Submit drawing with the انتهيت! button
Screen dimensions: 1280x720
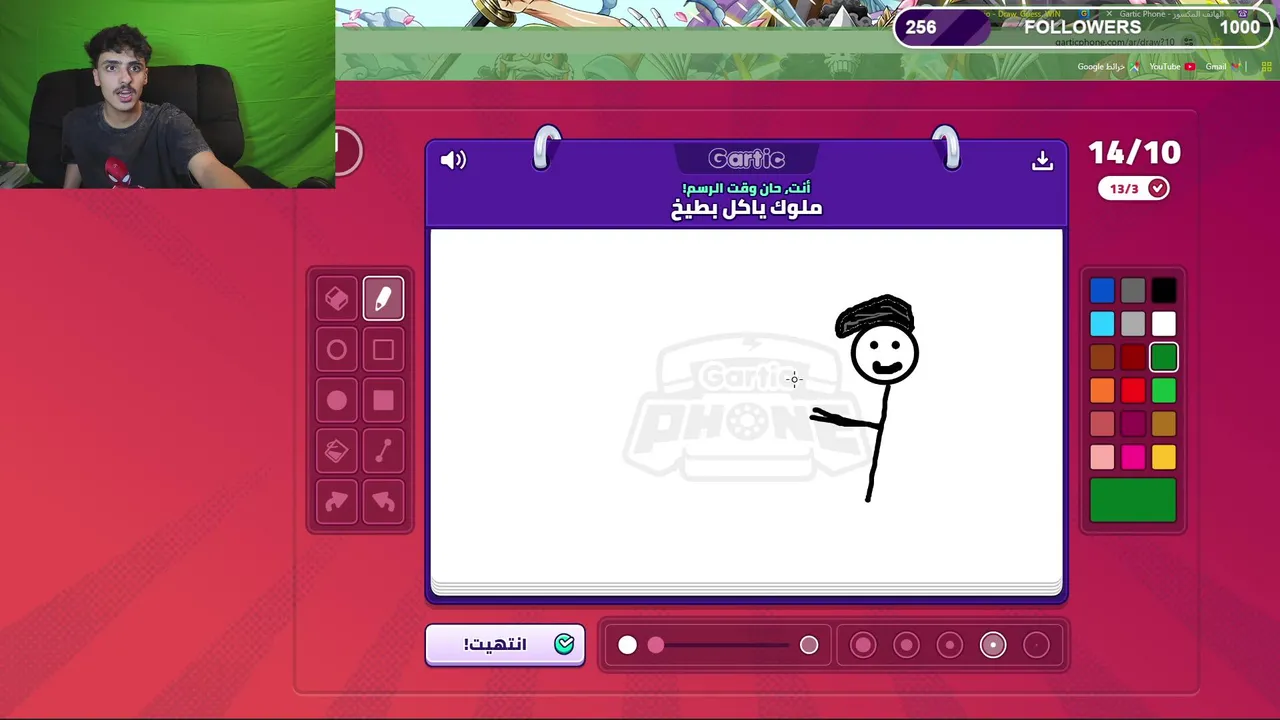505,645
